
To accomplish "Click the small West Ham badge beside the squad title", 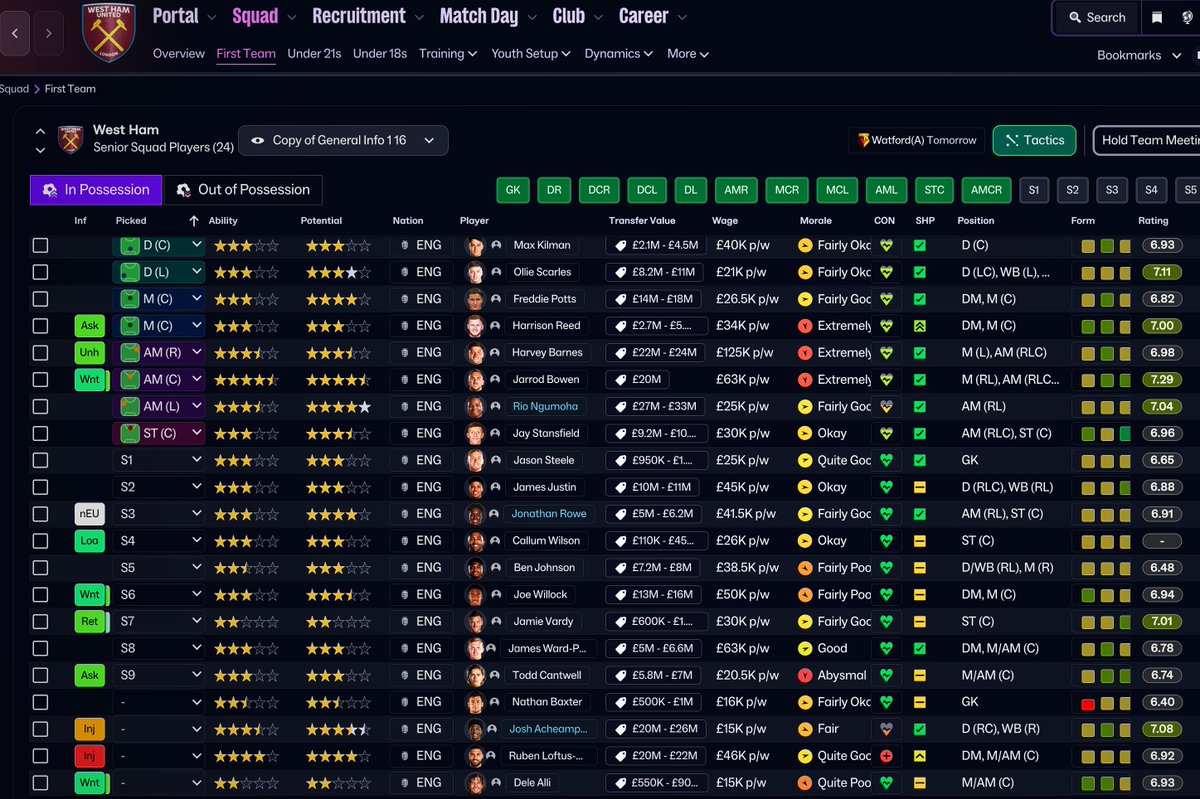I will tap(70, 139).
